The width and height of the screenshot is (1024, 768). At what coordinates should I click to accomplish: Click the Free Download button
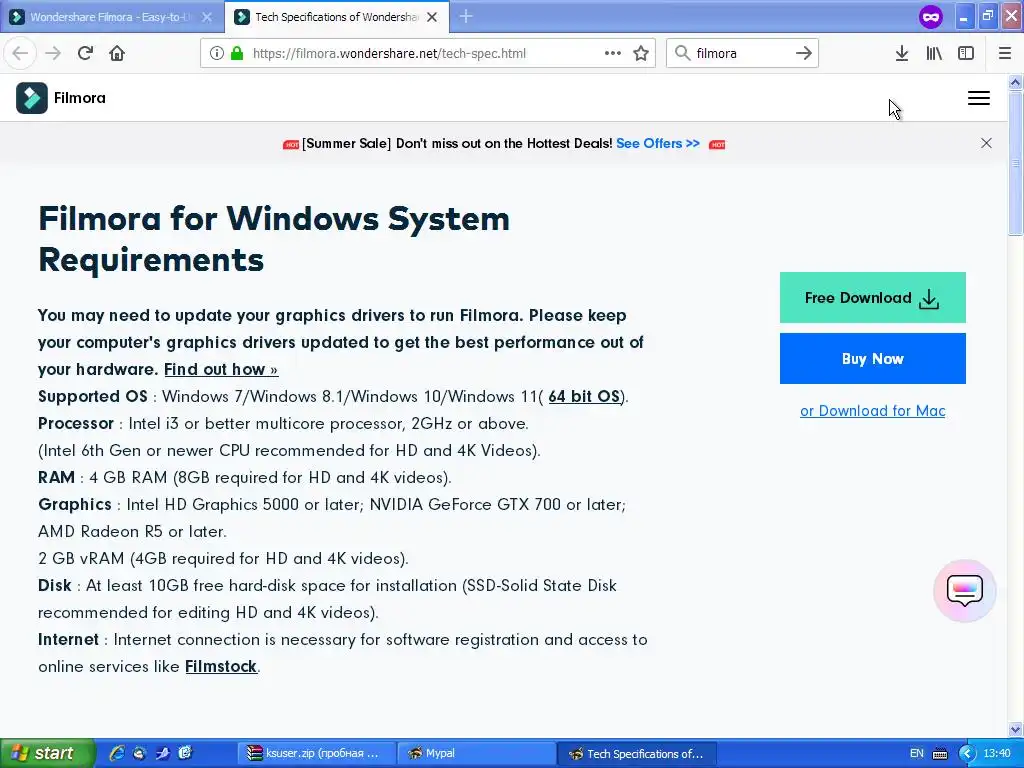(872, 297)
